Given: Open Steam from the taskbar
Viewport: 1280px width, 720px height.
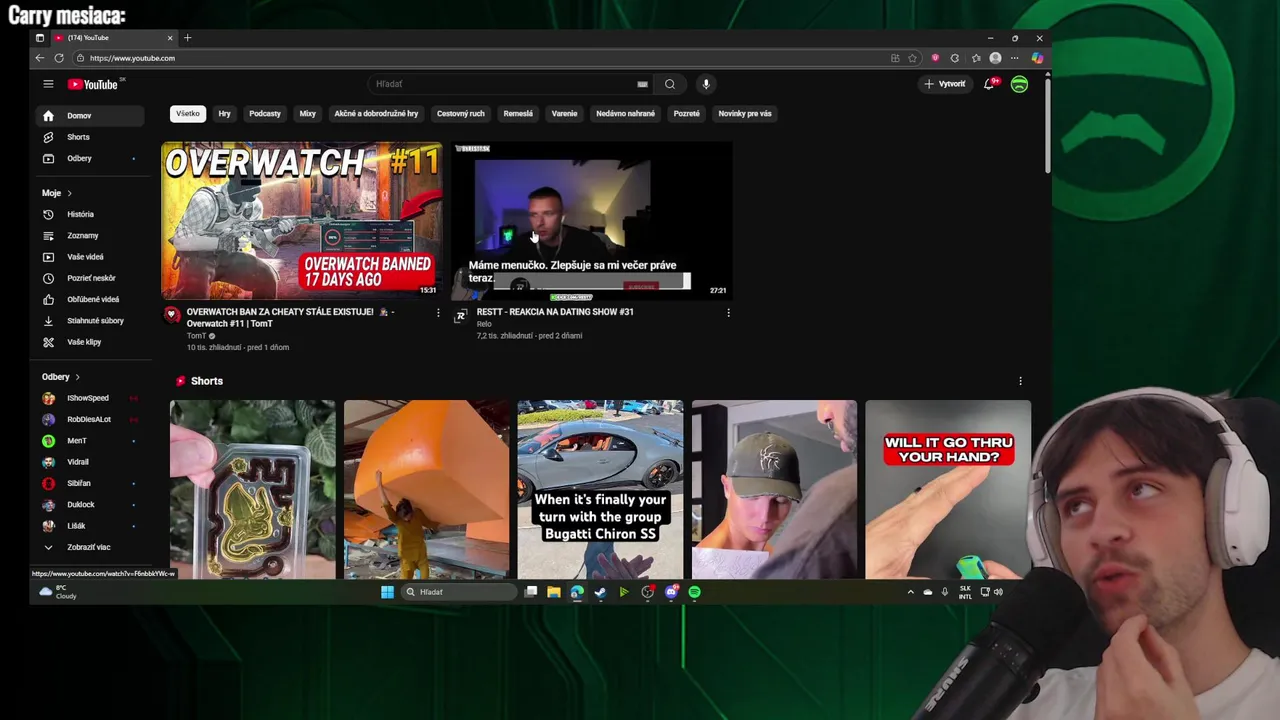Looking at the screenshot, I should [600, 592].
